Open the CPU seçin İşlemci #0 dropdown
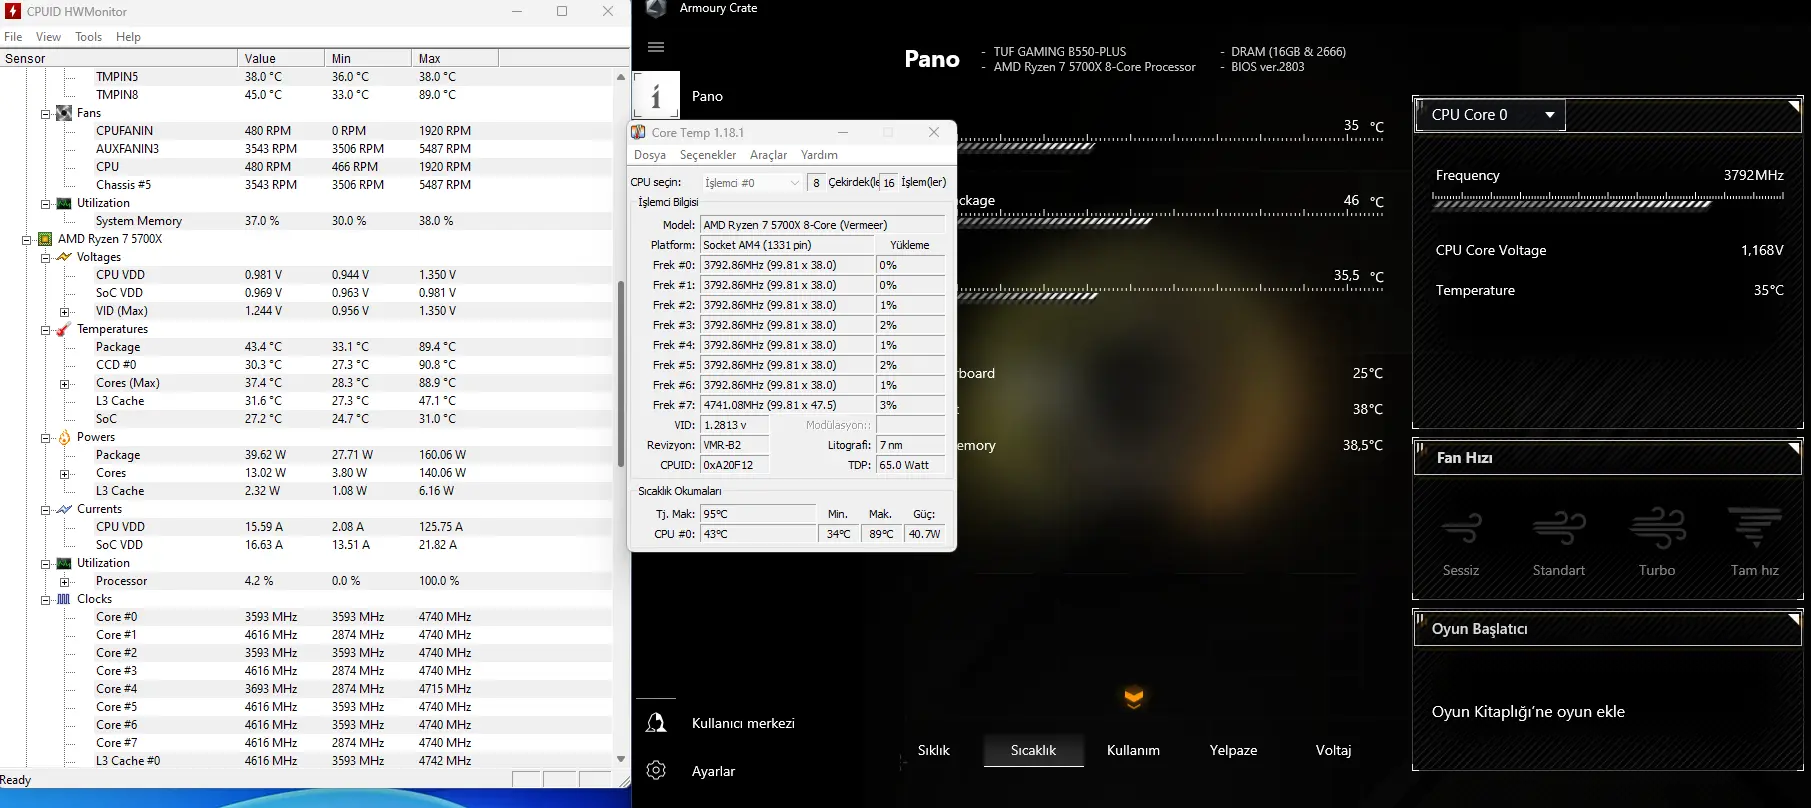Screen dimensions: 1811x808 tap(752, 183)
